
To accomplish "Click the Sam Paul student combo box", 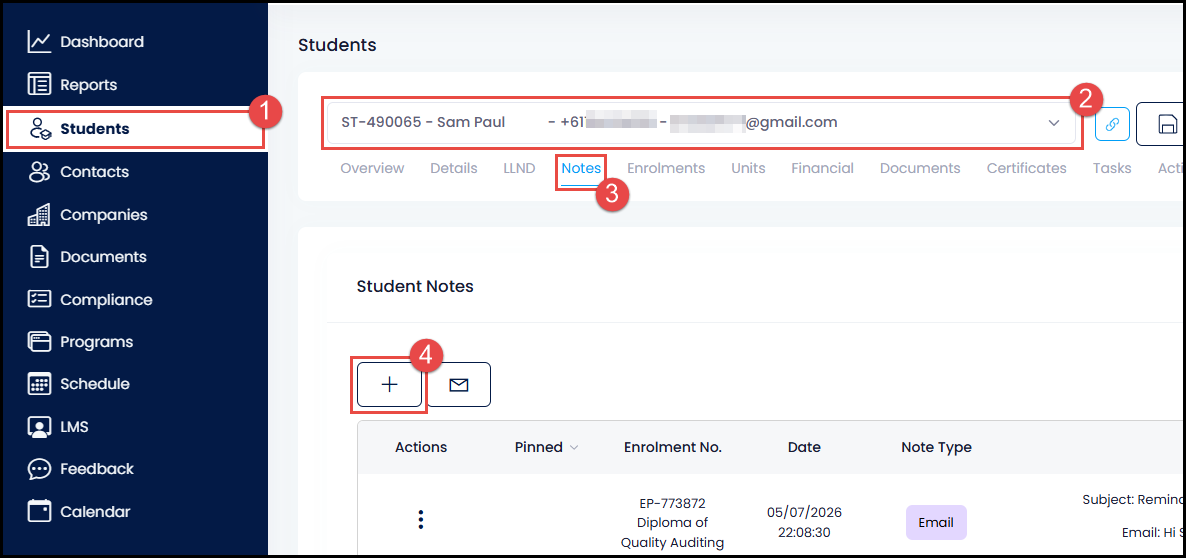I will 701,123.
